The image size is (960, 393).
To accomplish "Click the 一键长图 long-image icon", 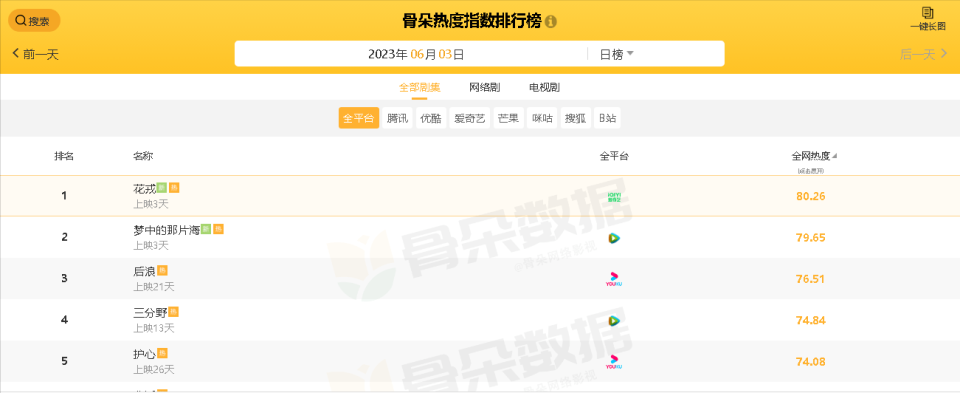I will point(928,19).
